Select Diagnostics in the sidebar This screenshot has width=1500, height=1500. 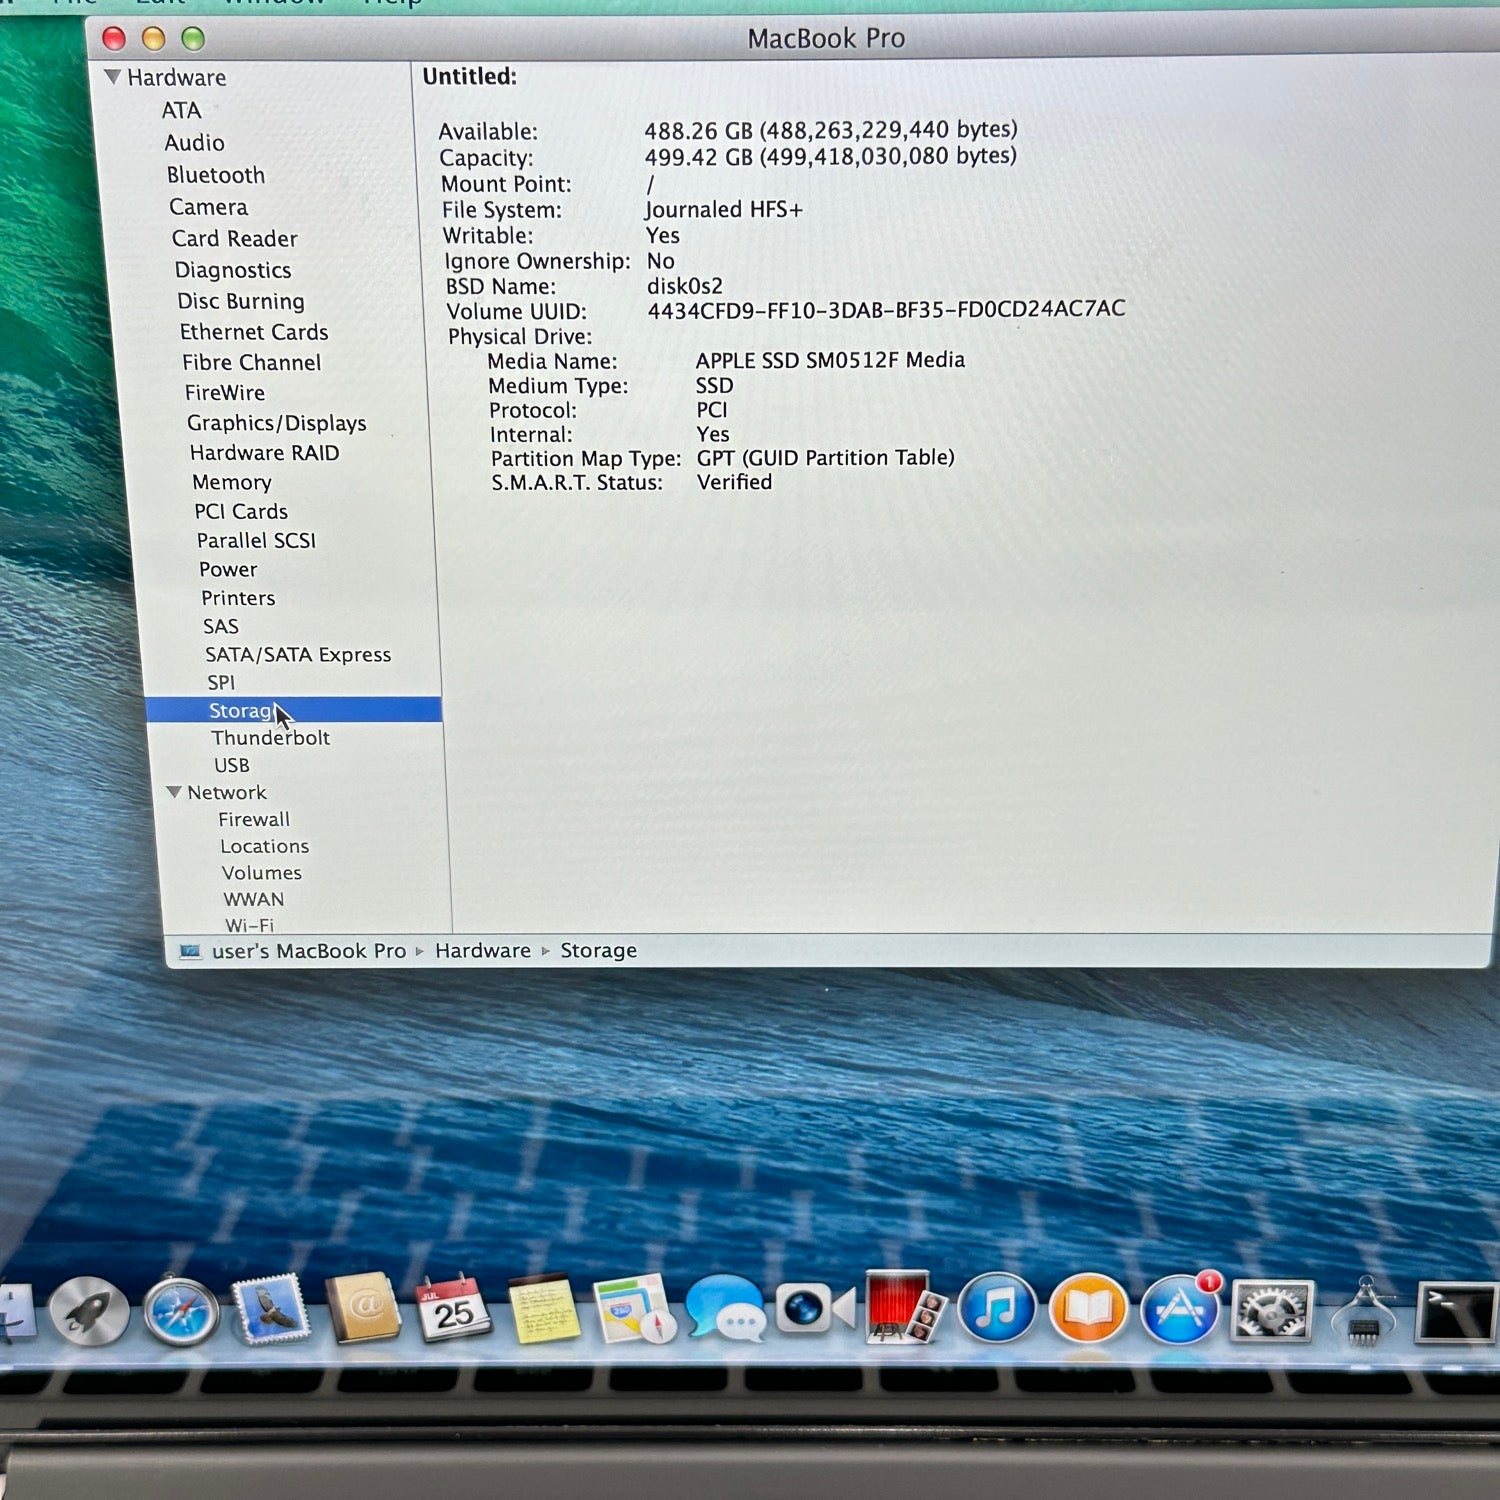click(233, 270)
